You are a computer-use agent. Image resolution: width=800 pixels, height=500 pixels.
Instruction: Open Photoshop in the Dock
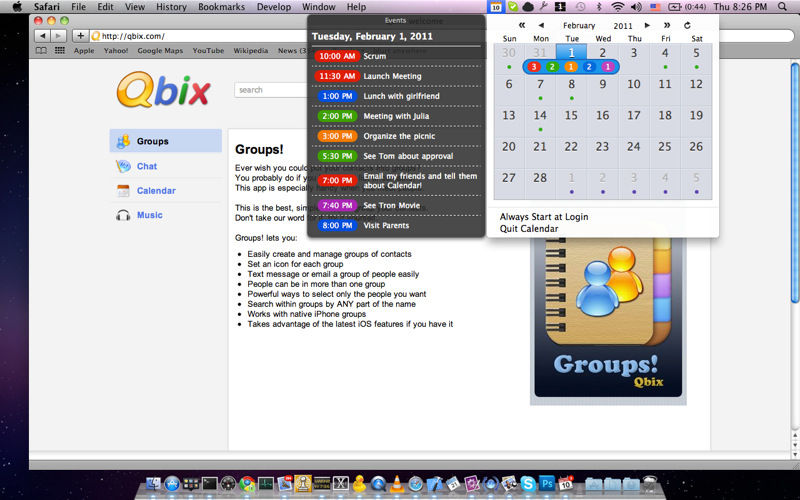pos(547,483)
